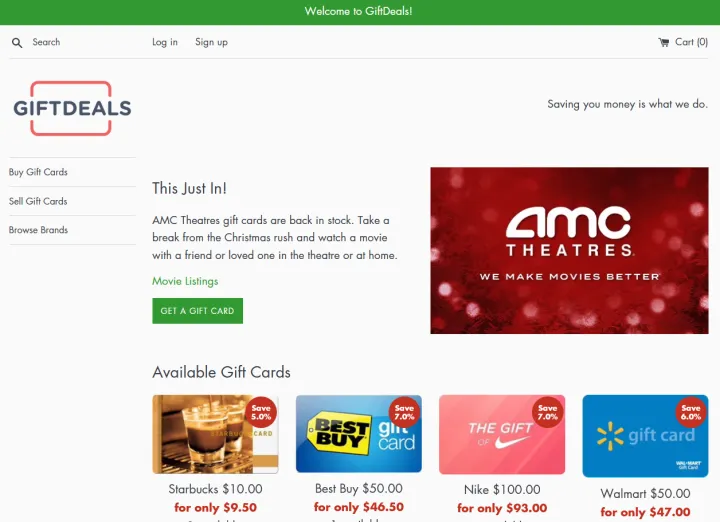Open the AMC Theatres banner image
This screenshot has height=522, width=720.
pyautogui.click(x=569, y=250)
